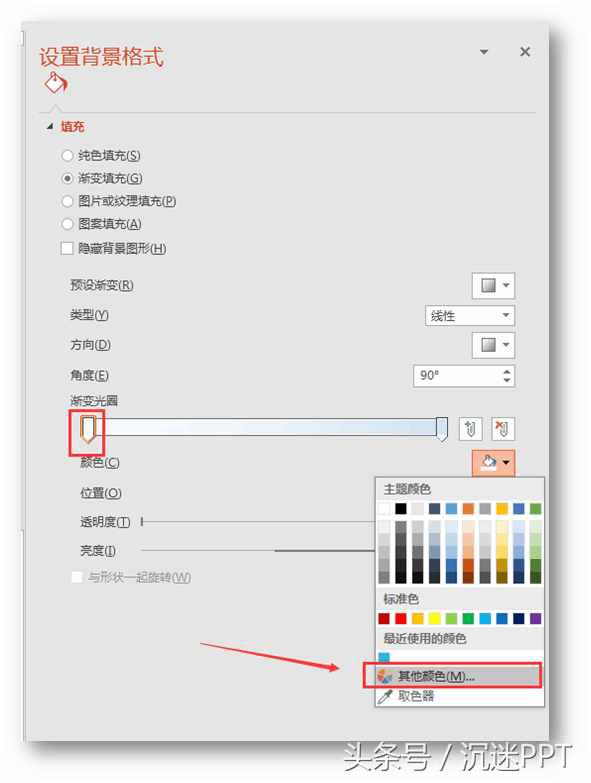Collapse the 填充 section triangle
The width and height of the screenshot is (591, 783).
tap(50, 127)
